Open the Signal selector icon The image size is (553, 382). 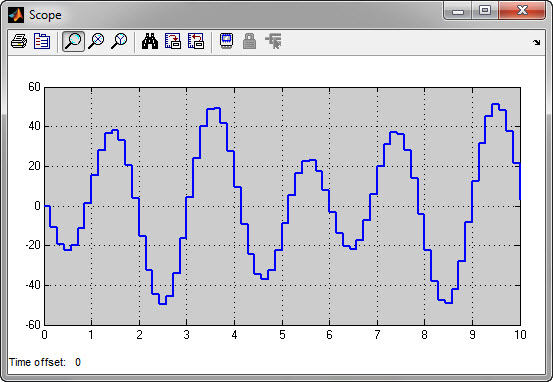274,41
